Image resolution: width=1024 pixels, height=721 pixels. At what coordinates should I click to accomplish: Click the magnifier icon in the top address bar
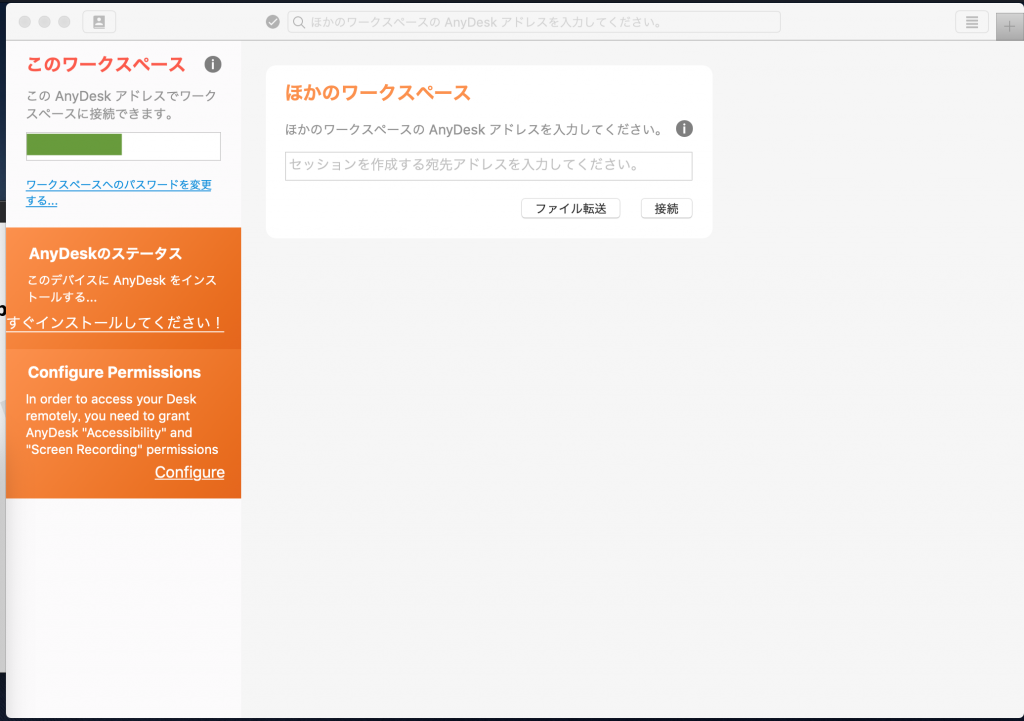(x=298, y=22)
